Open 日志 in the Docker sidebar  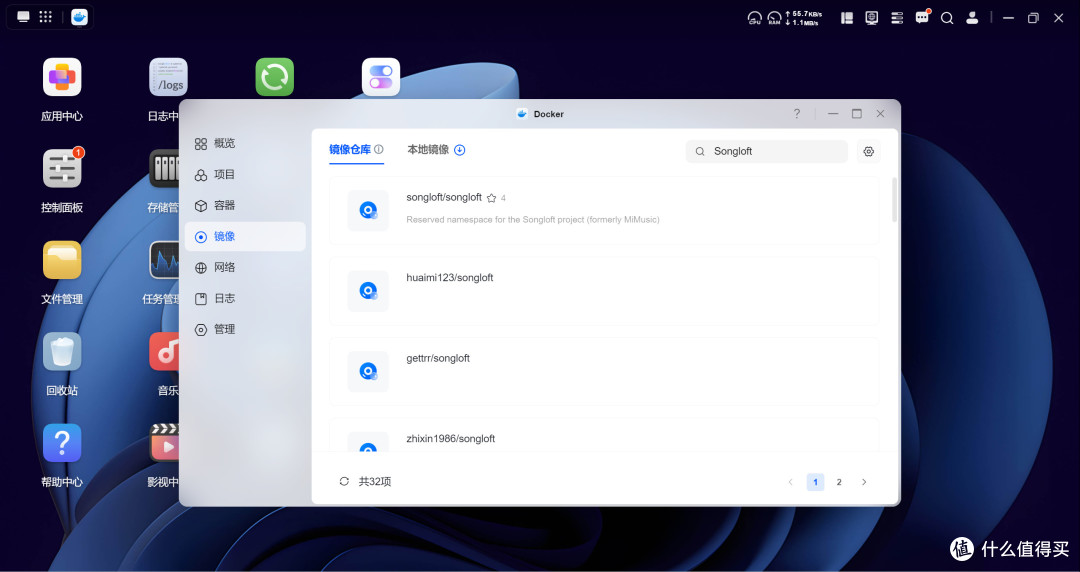pos(245,298)
